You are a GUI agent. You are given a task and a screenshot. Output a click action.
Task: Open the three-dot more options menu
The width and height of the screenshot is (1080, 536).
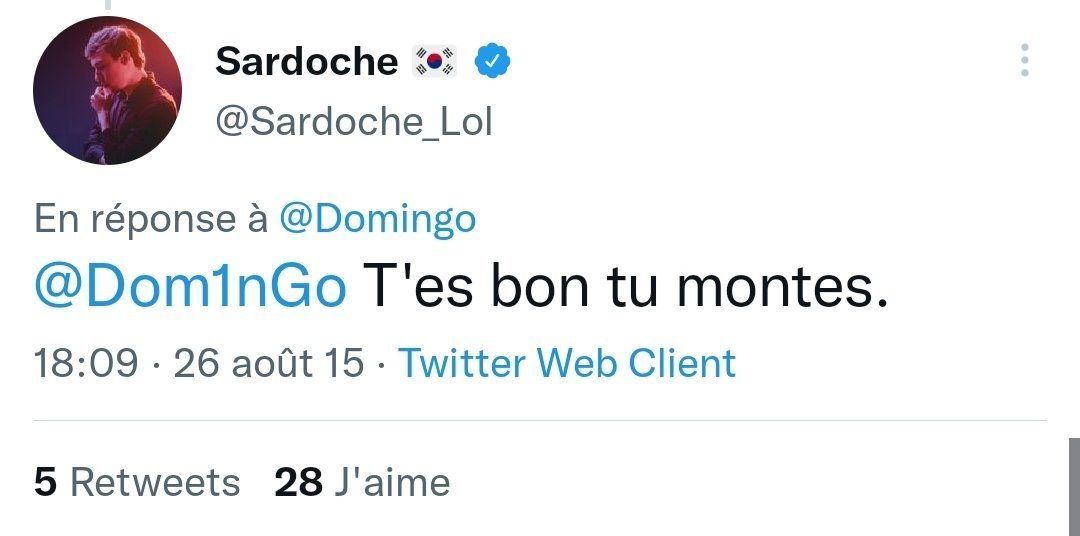coord(1024,61)
